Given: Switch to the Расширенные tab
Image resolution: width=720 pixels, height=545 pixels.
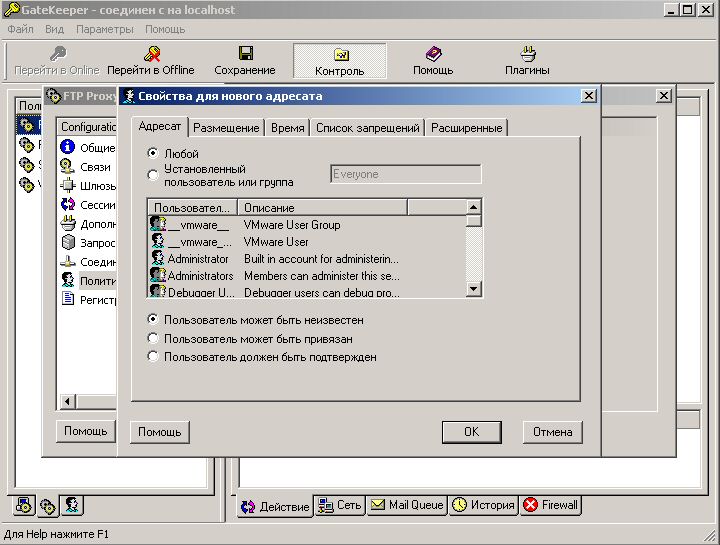Looking at the screenshot, I should 467,128.
